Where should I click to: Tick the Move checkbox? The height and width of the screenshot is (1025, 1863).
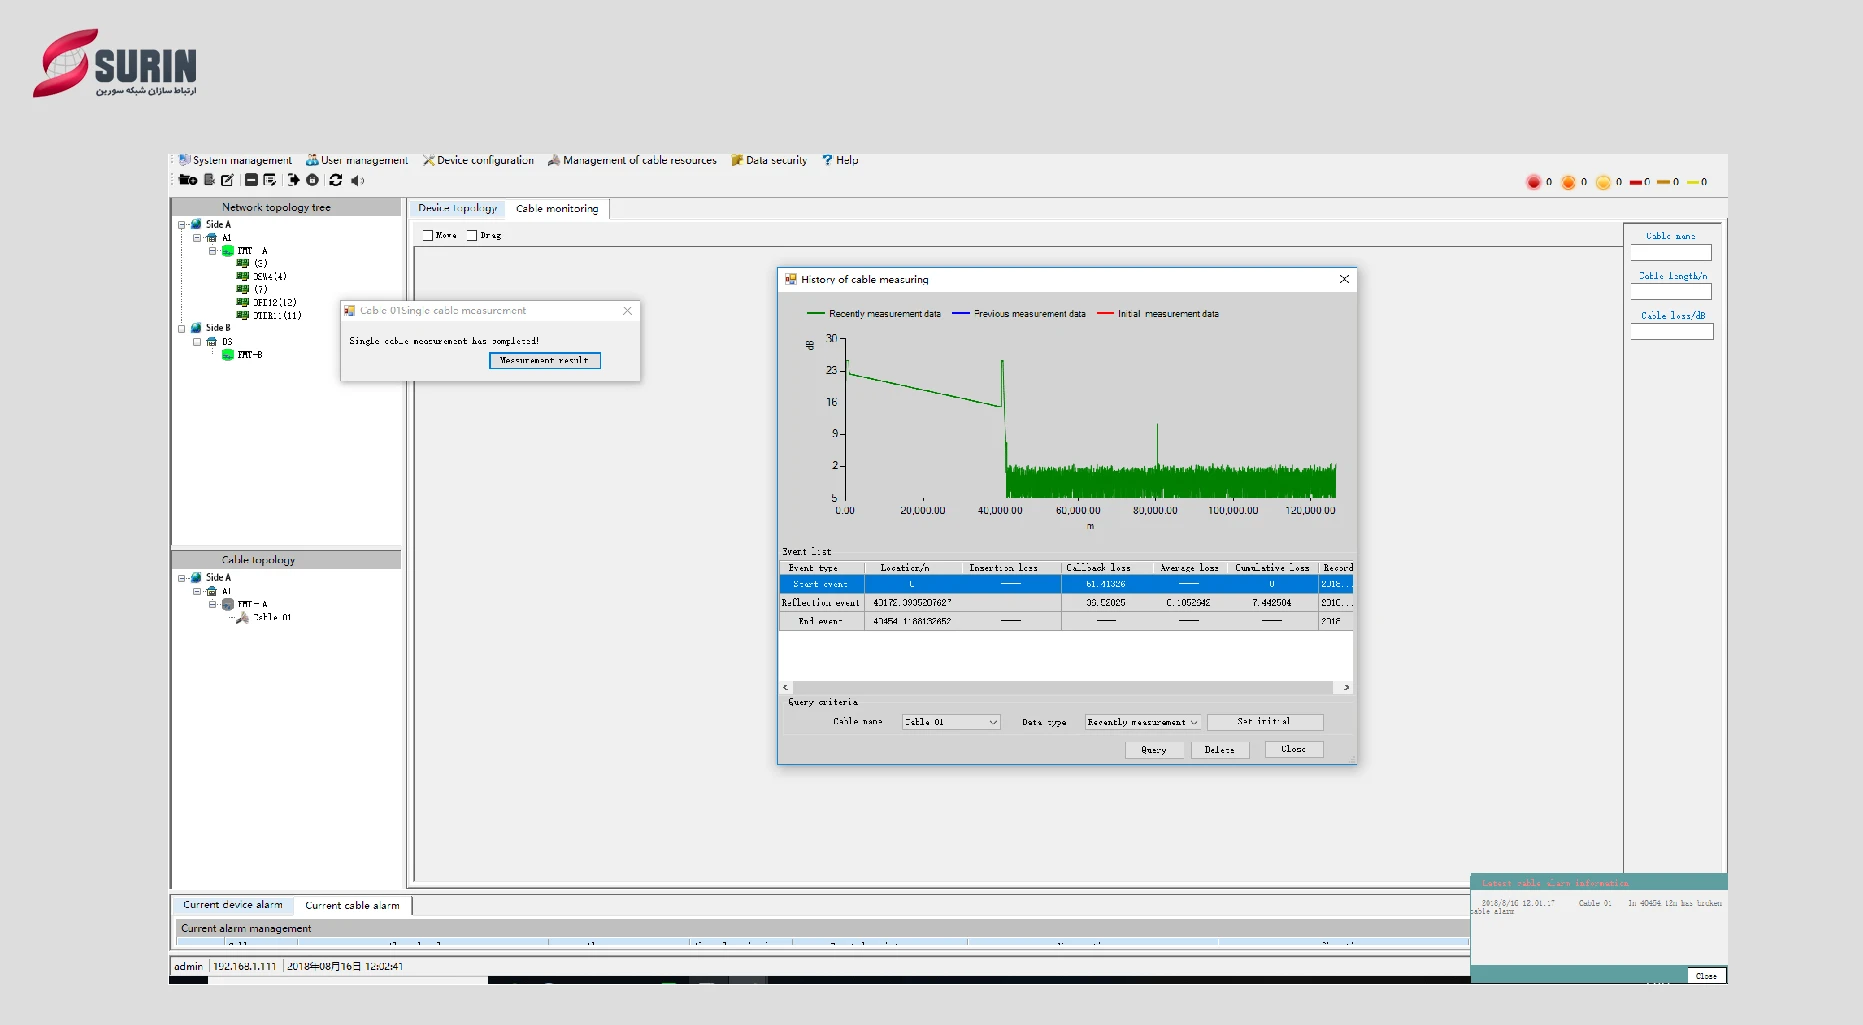[x=428, y=235]
